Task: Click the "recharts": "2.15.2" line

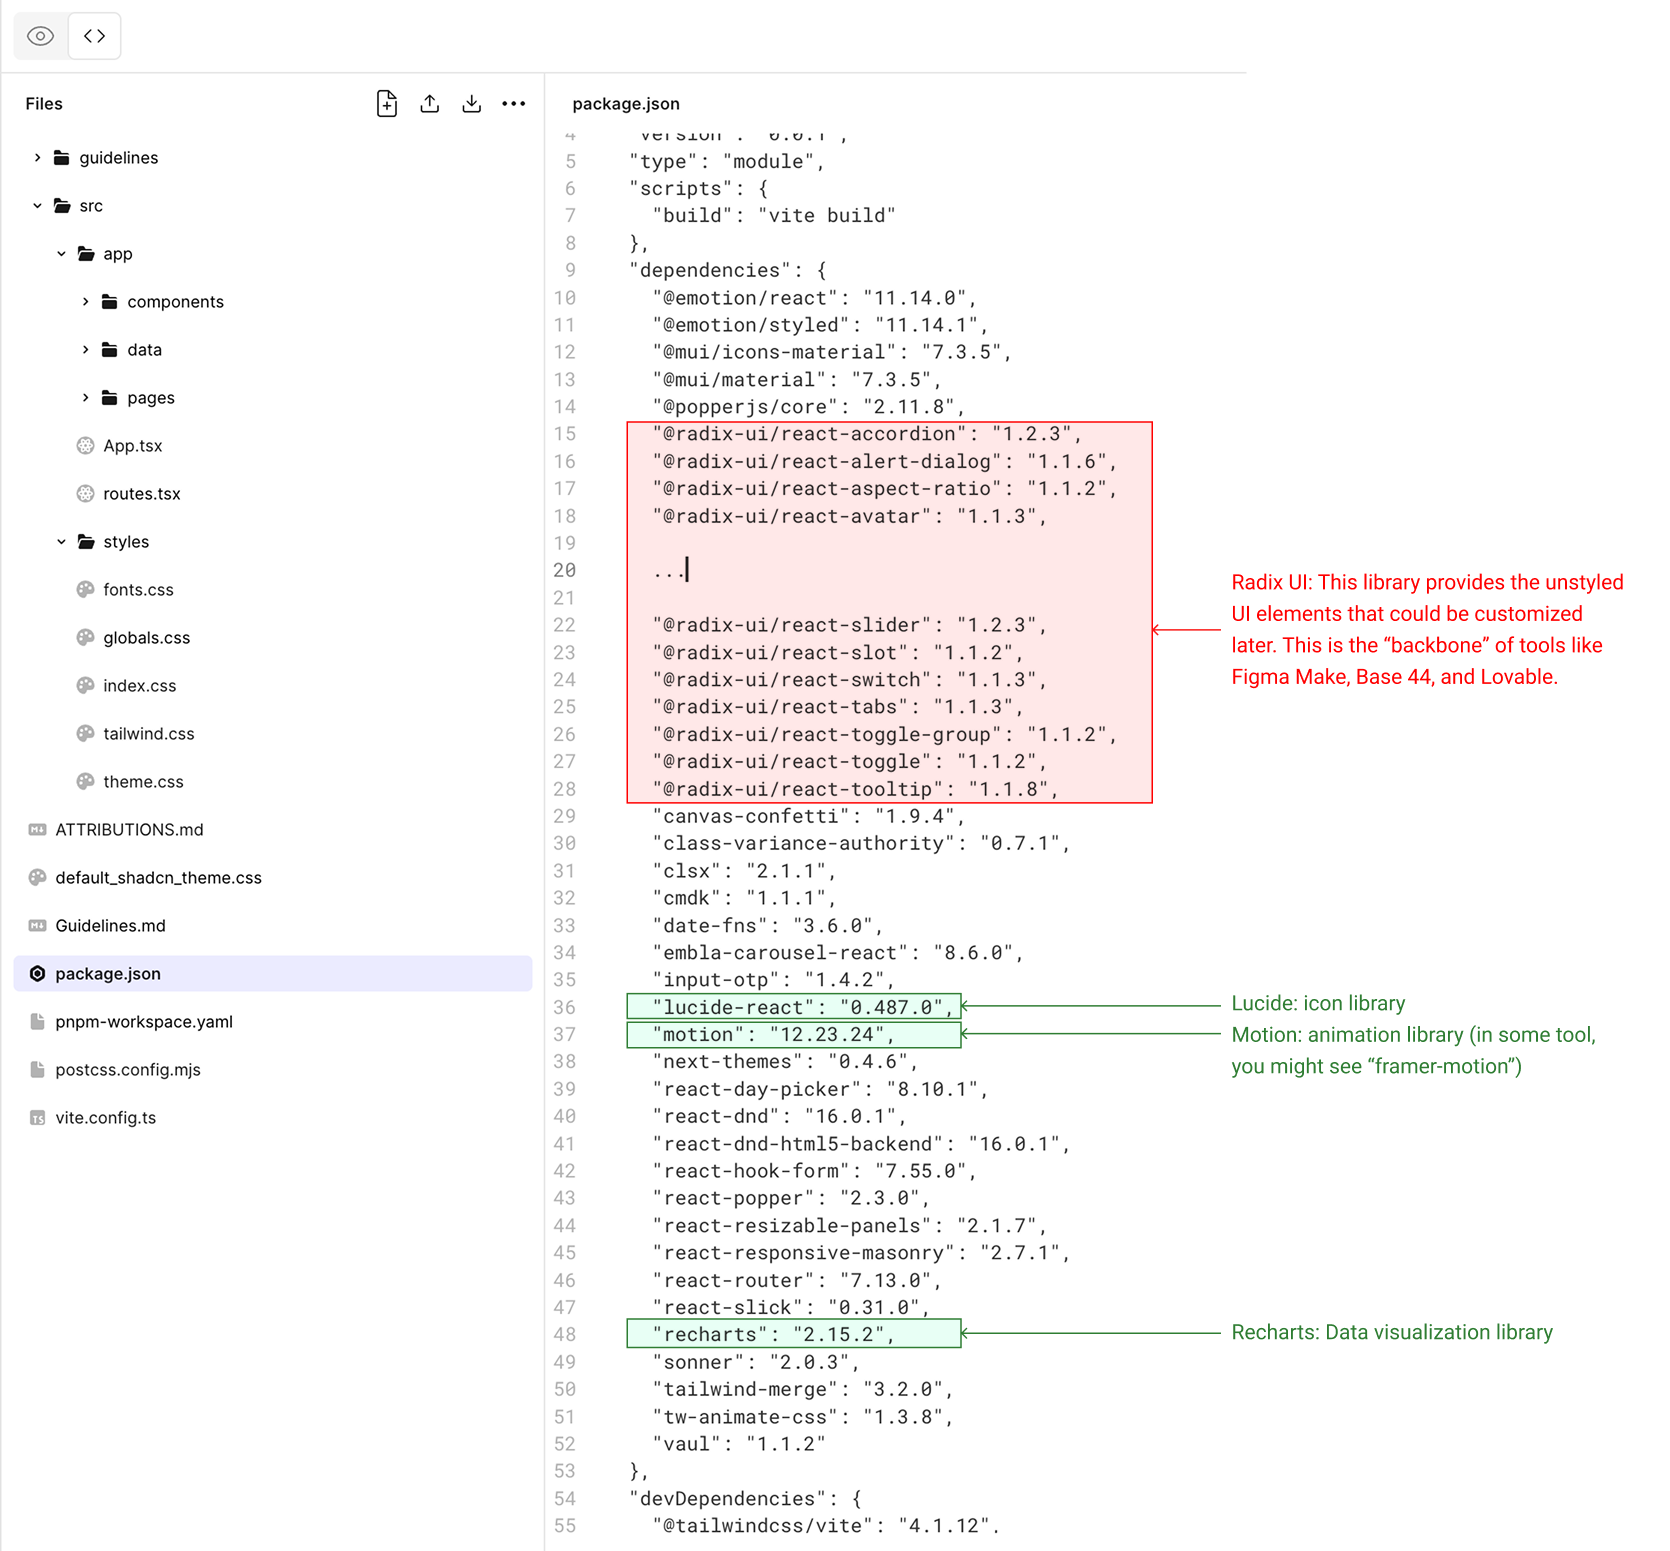Action: 773,1334
